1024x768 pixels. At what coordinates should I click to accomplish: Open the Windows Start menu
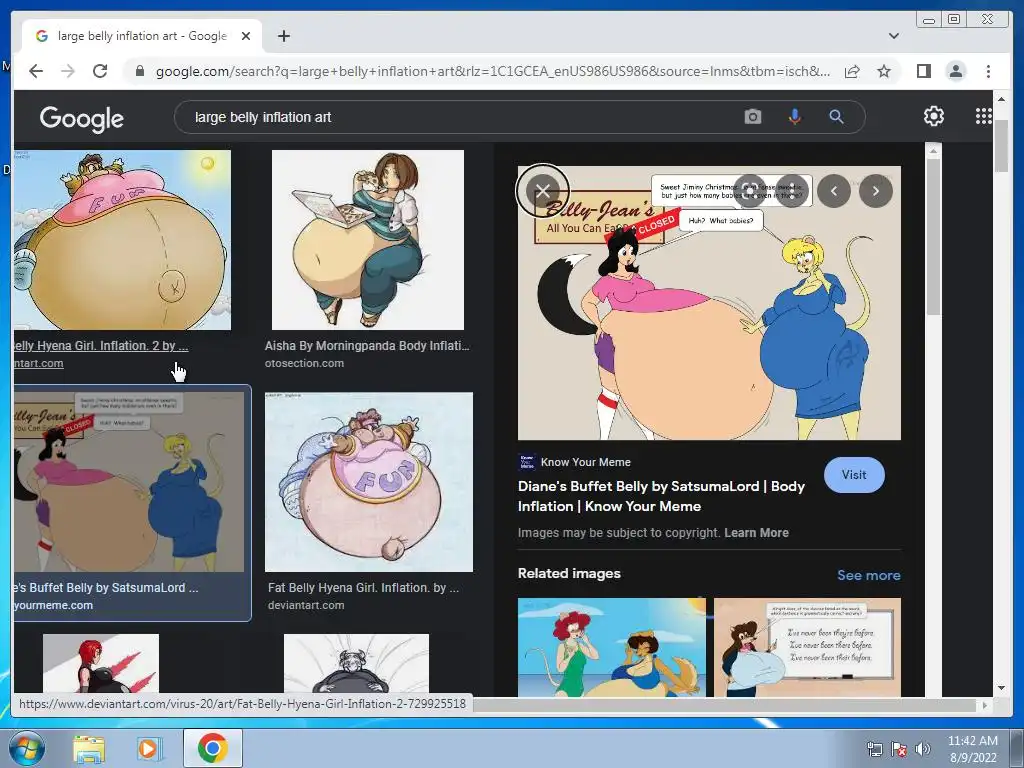pos(27,748)
